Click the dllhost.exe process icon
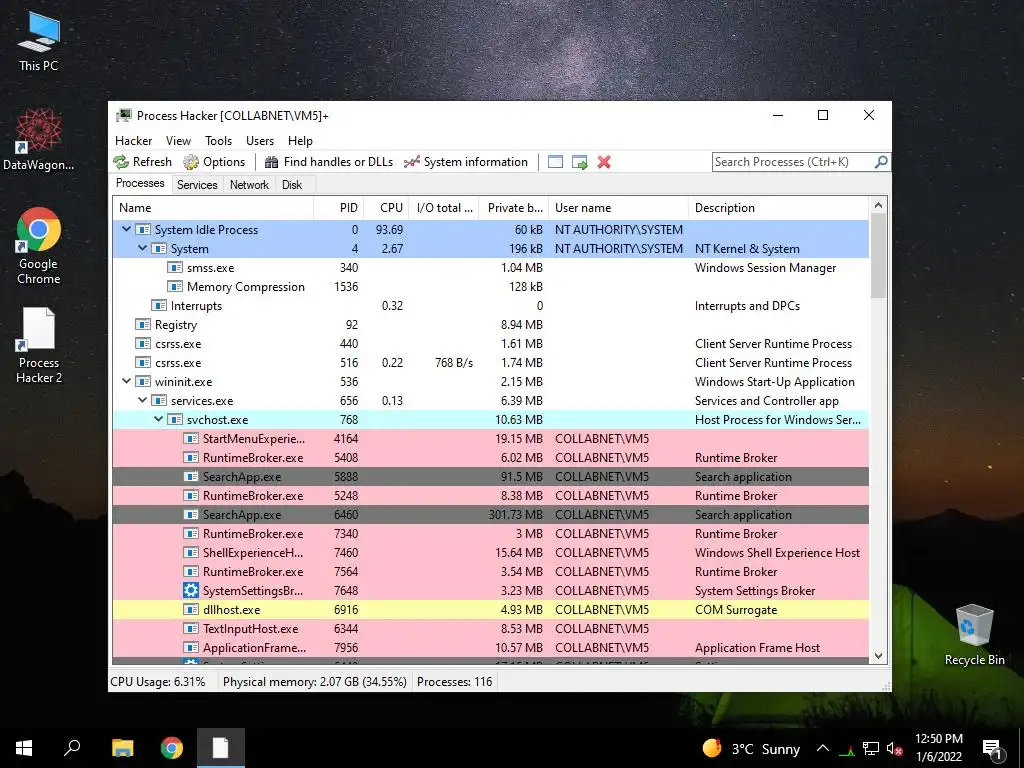 [191, 609]
